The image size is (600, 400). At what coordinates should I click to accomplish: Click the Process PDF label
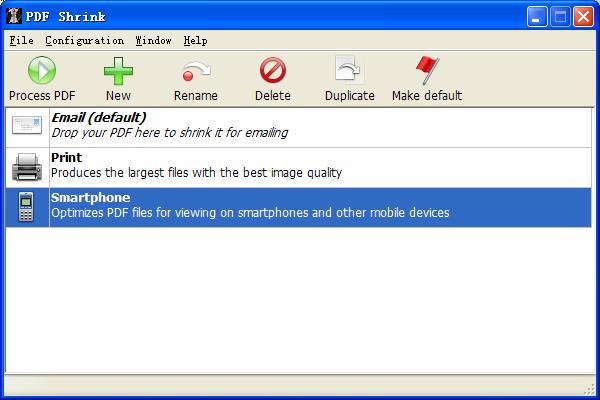[x=42, y=96]
